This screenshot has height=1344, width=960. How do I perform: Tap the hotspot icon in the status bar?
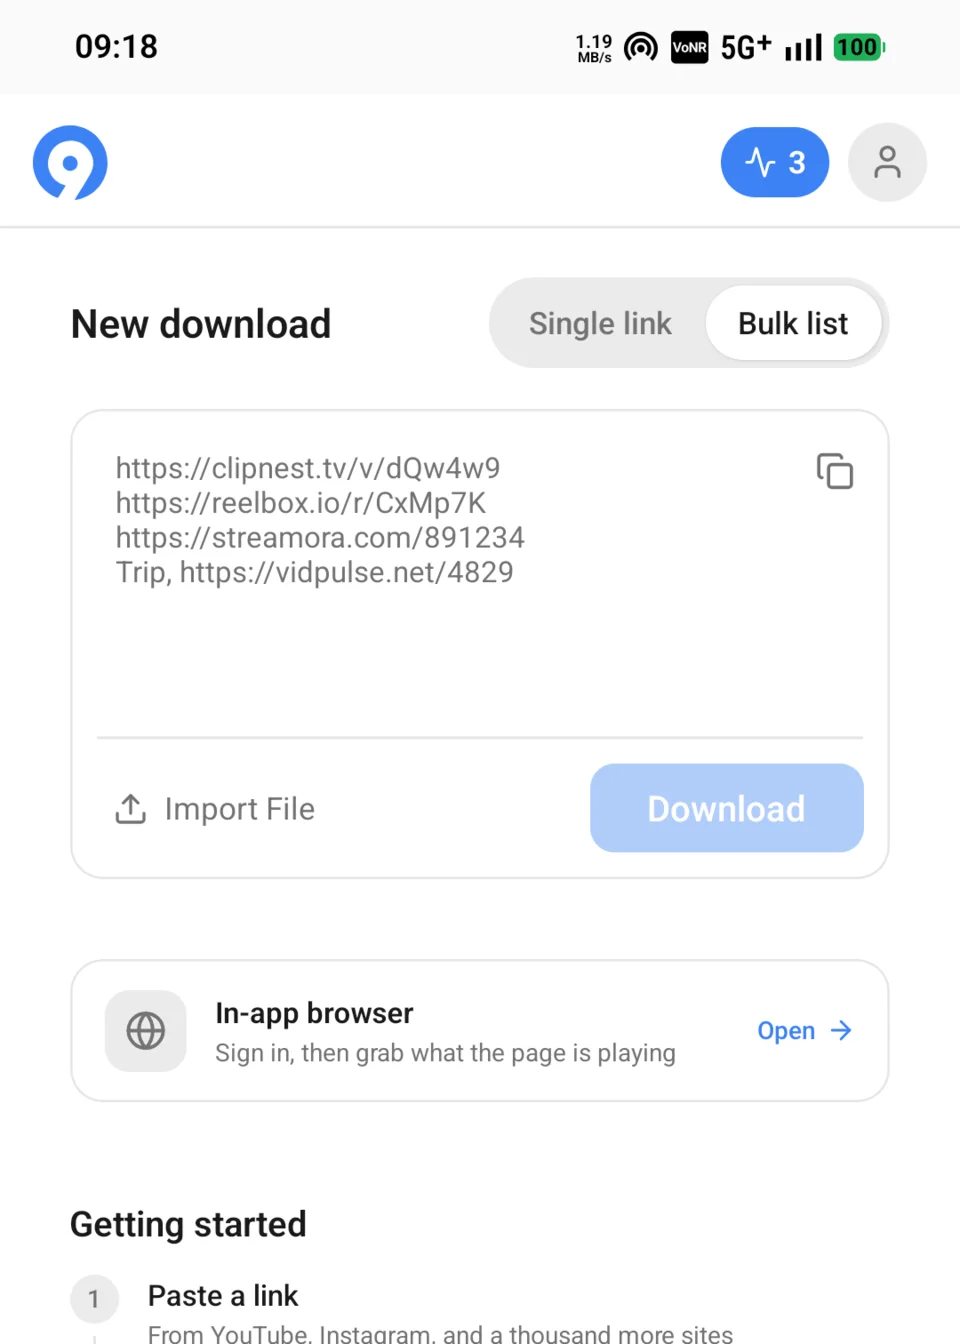641,47
